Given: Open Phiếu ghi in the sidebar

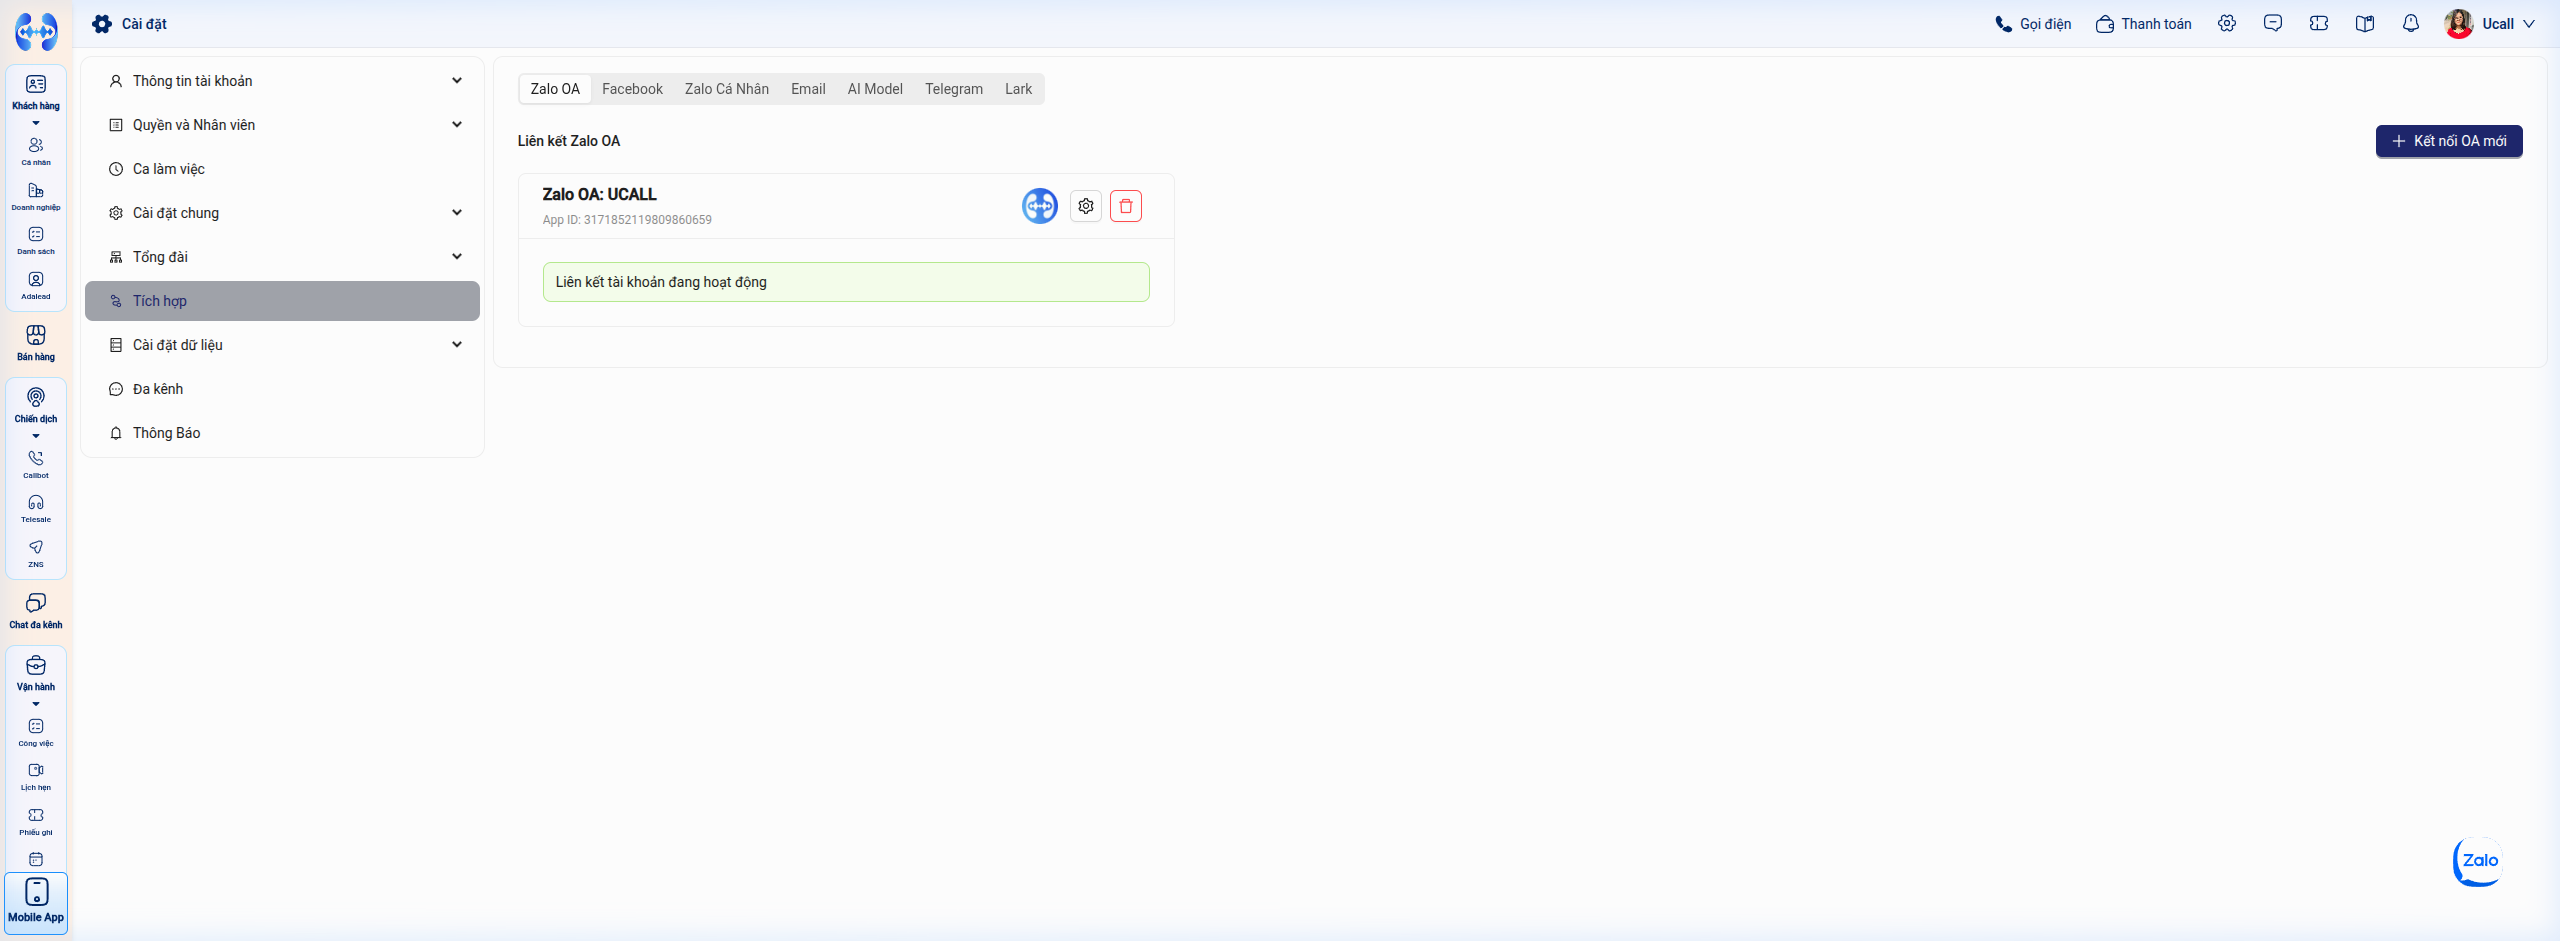Looking at the screenshot, I should point(36,821).
